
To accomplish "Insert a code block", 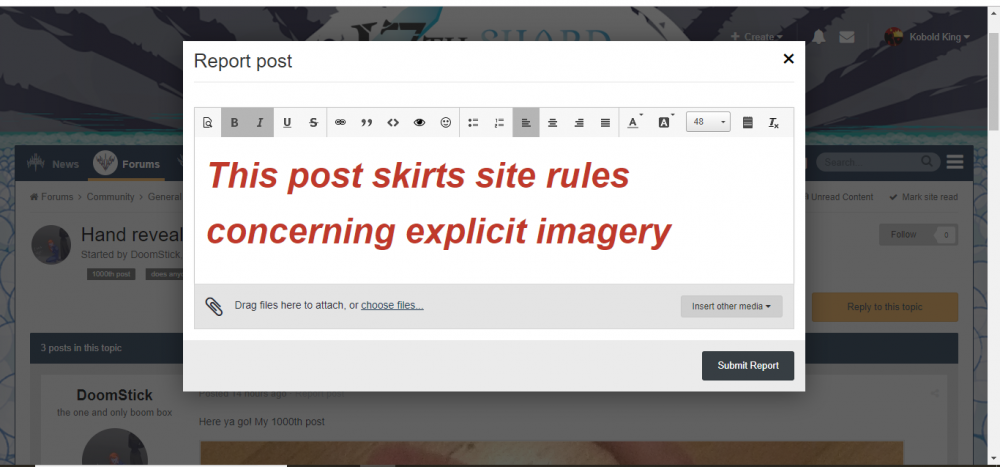I will point(393,122).
